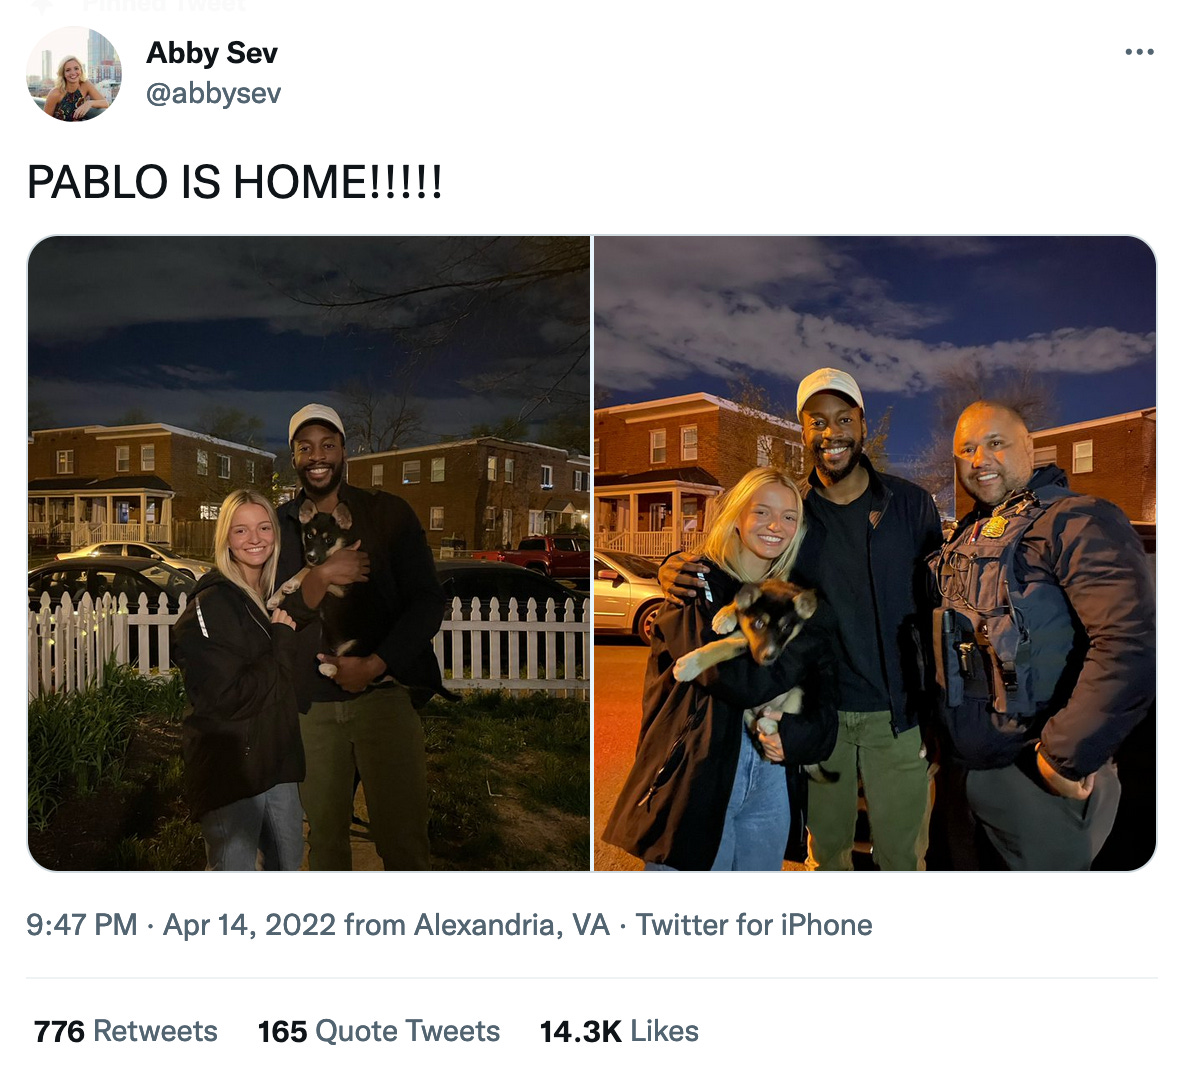Click the man's white cap in left photo
1180x1082 pixels.
[316, 421]
